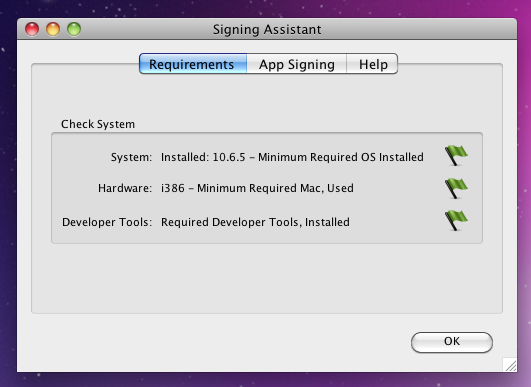
Task: Select text "Required Developer Tools, Installed"
Action: (x=255, y=222)
